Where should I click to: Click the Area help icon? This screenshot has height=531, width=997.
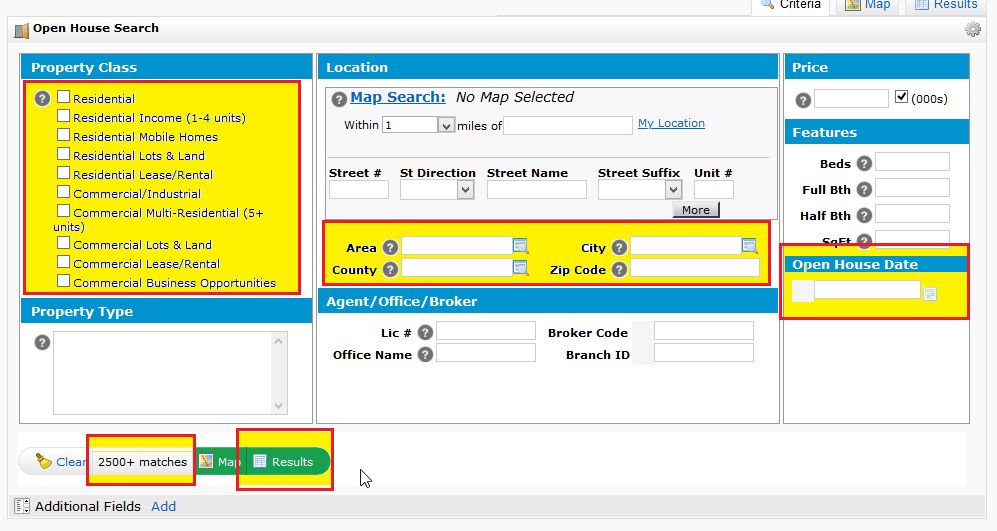(x=390, y=247)
